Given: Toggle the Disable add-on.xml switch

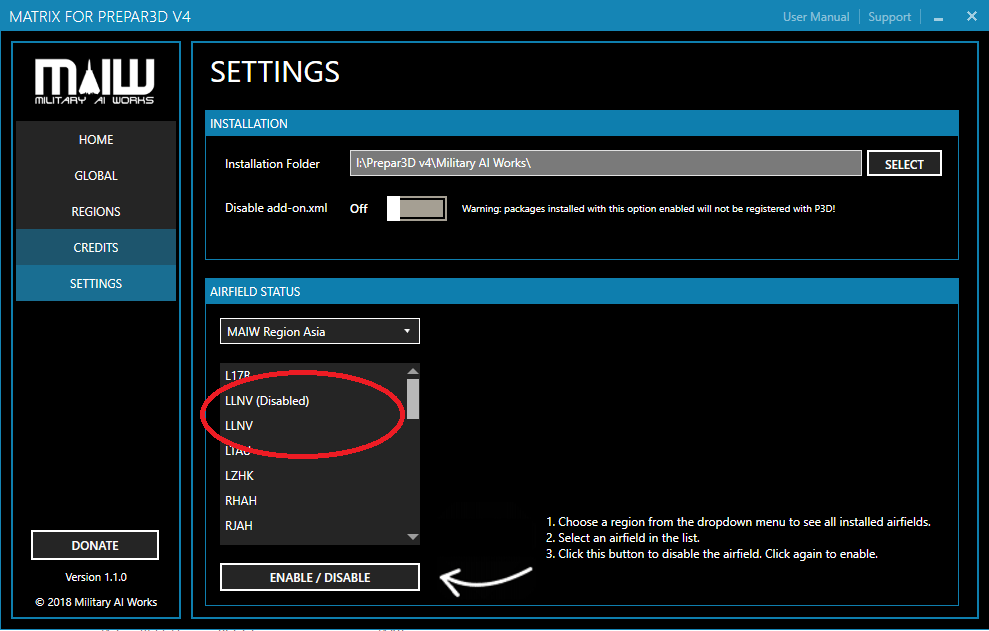Looking at the screenshot, I should [x=416, y=208].
